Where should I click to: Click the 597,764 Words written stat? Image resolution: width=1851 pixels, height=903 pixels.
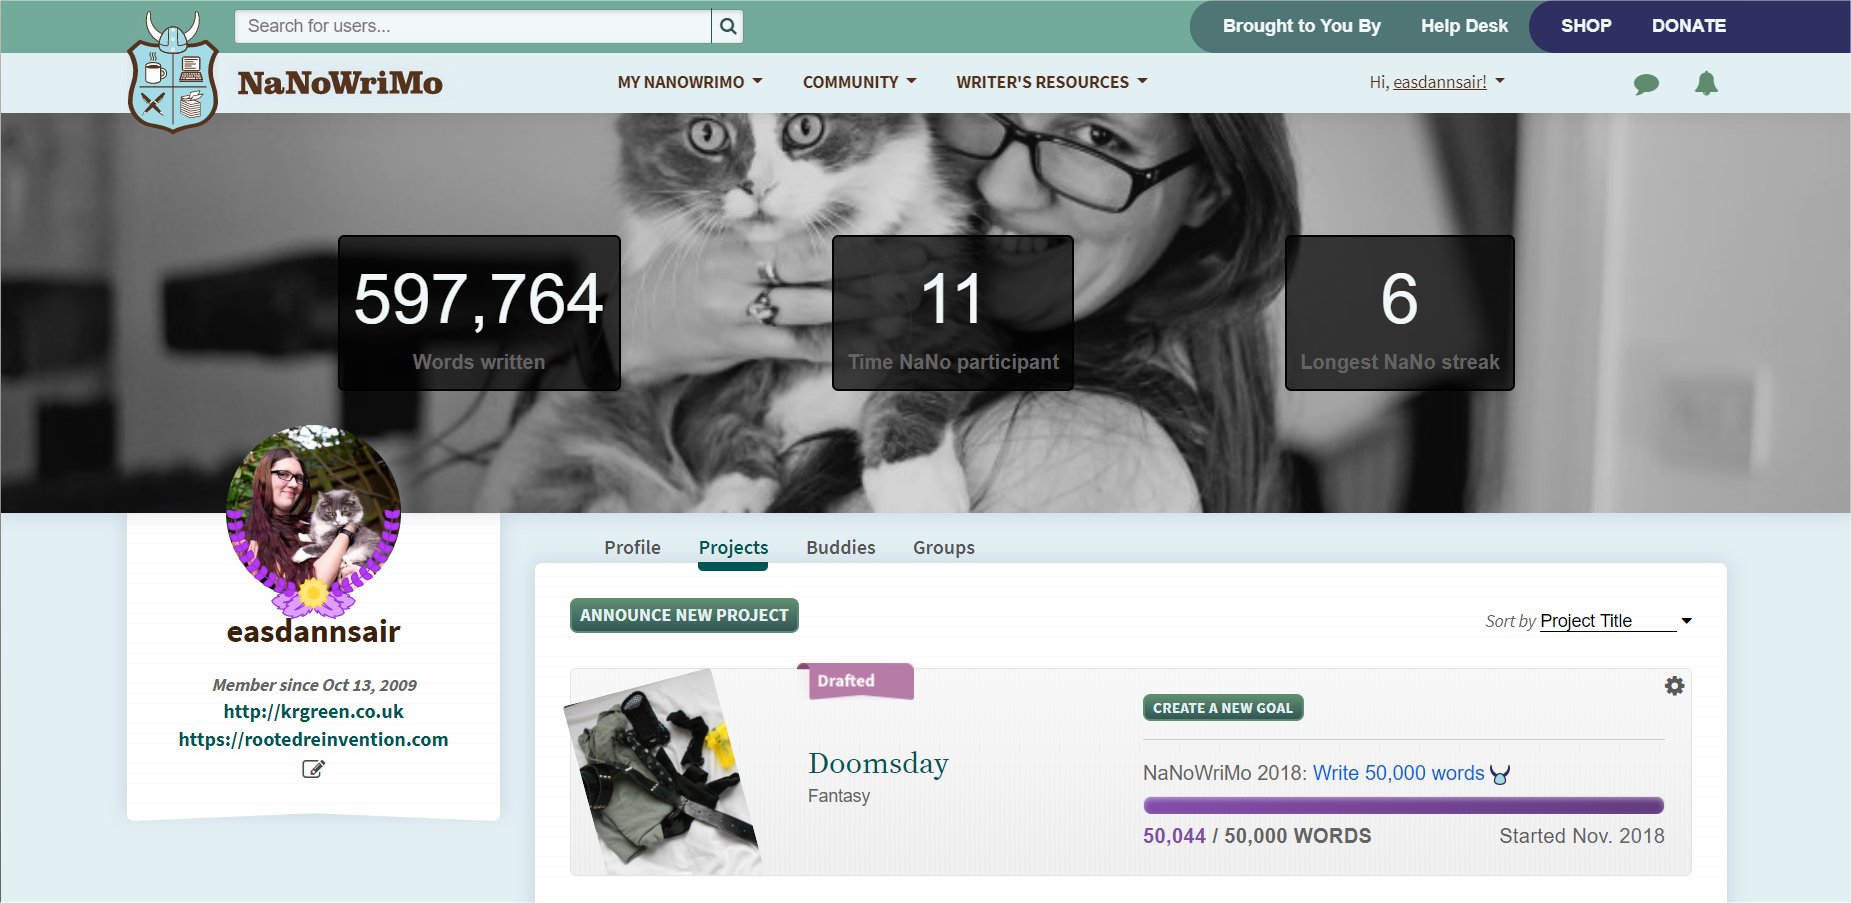tap(479, 313)
